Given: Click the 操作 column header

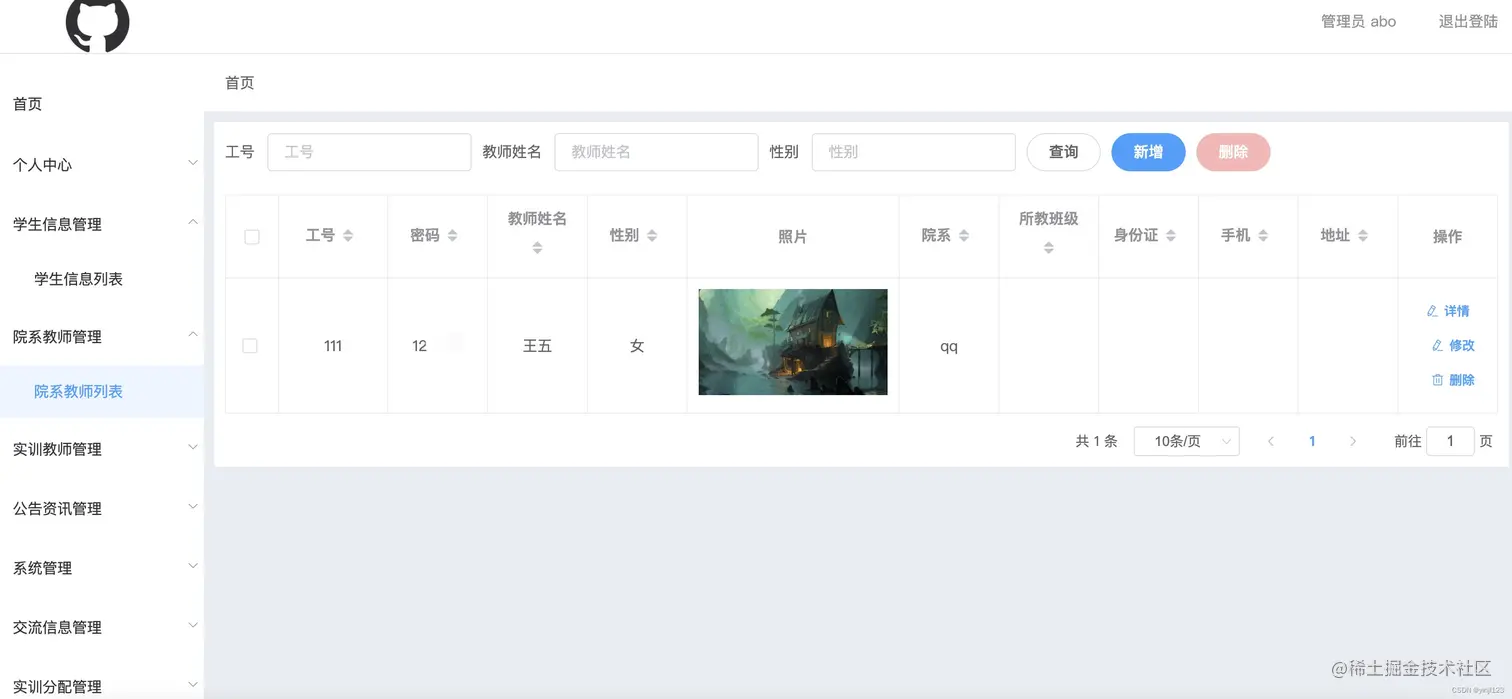Looking at the screenshot, I should click(x=1447, y=237).
